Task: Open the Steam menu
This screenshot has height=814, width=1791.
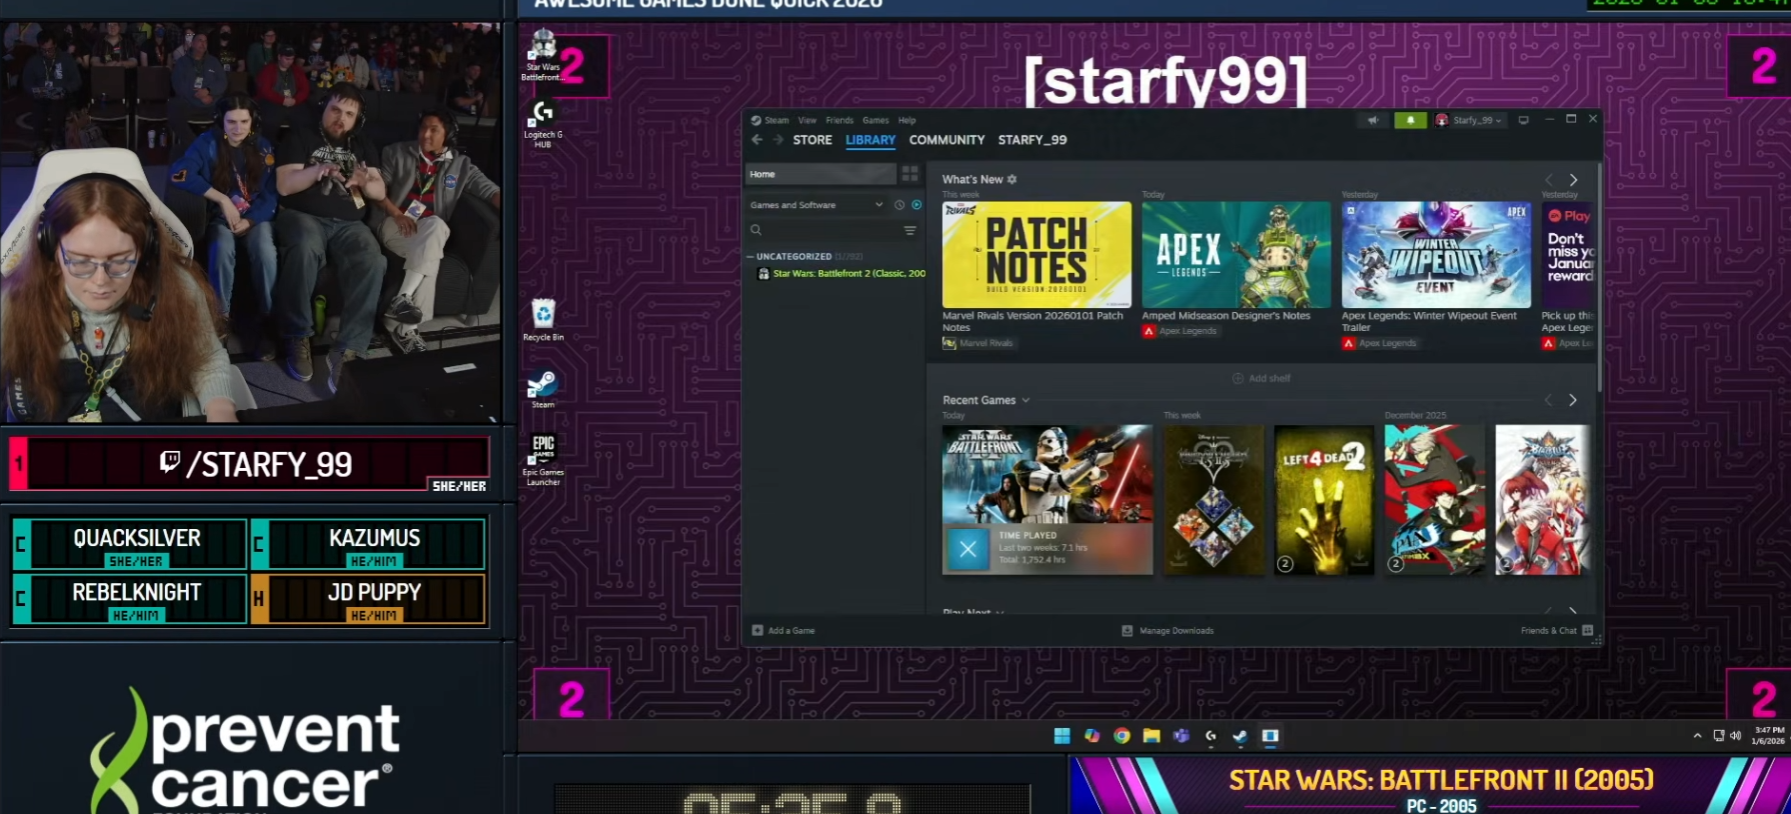Action: 777,120
